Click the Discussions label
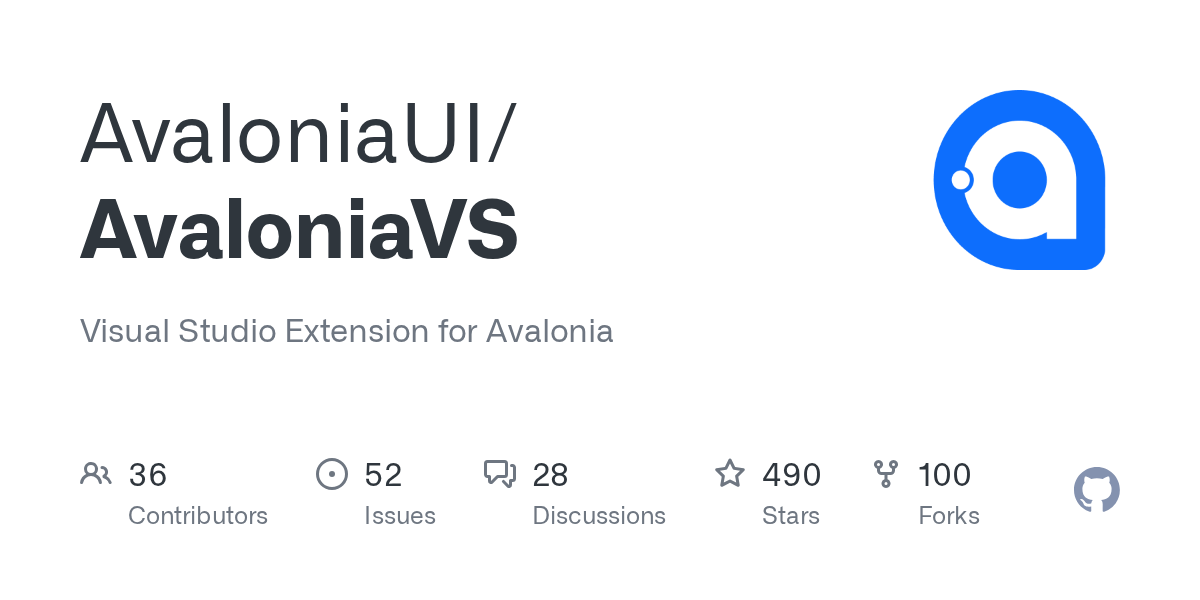Image resolution: width=1200 pixels, height=600 pixels. tap(599, 516)
